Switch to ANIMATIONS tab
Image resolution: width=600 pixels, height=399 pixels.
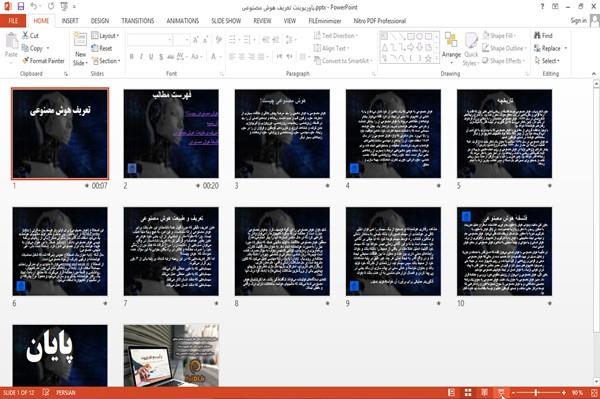[x=183, y=21]
